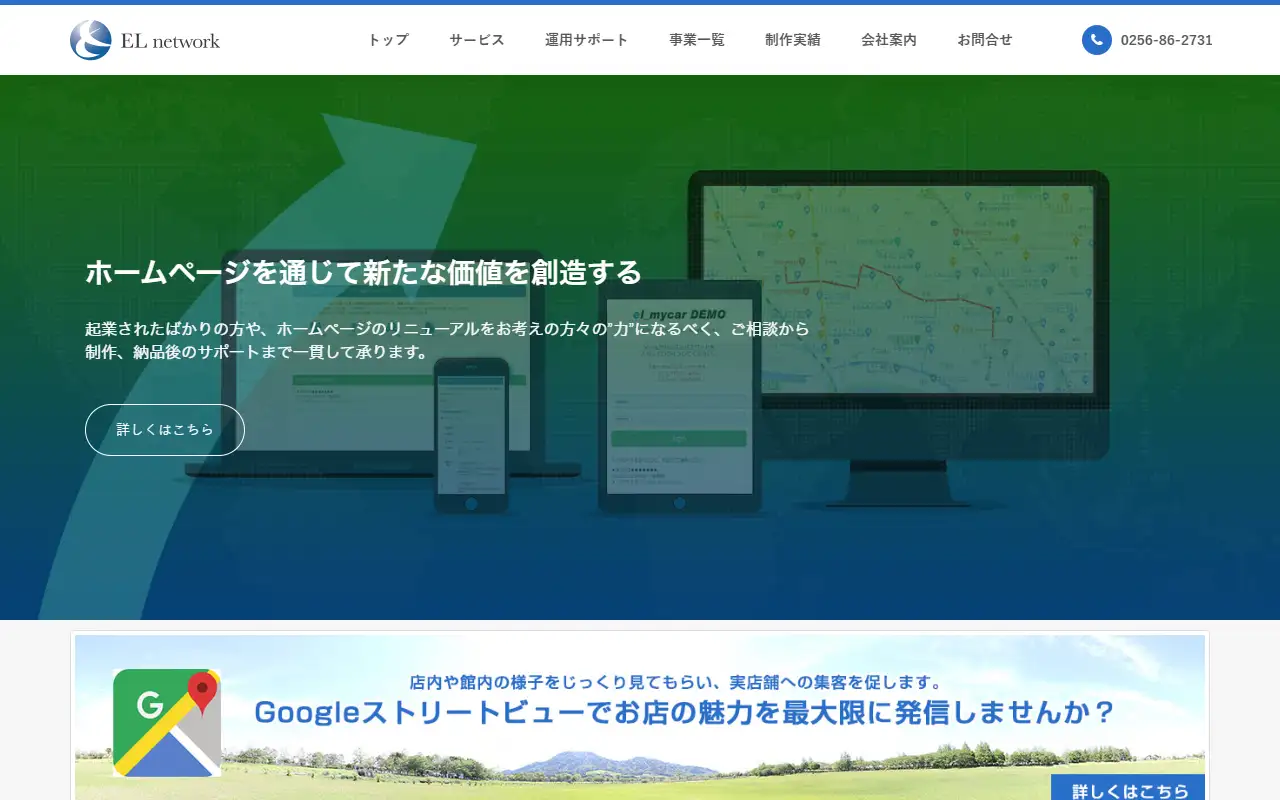This screenshot has height=800, width=1280.
Task: Open the サービス menu item
Action: pyautogui.click(x=477, y=40)
